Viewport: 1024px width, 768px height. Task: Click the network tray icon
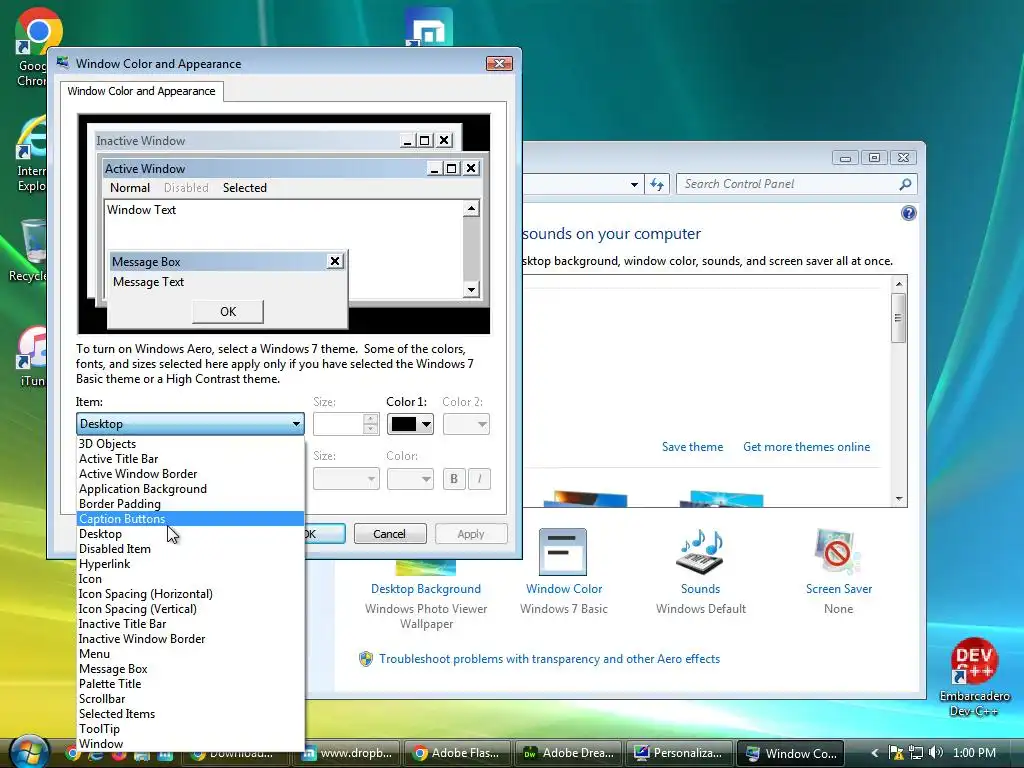pyautogui.click(x=916, y=753)
